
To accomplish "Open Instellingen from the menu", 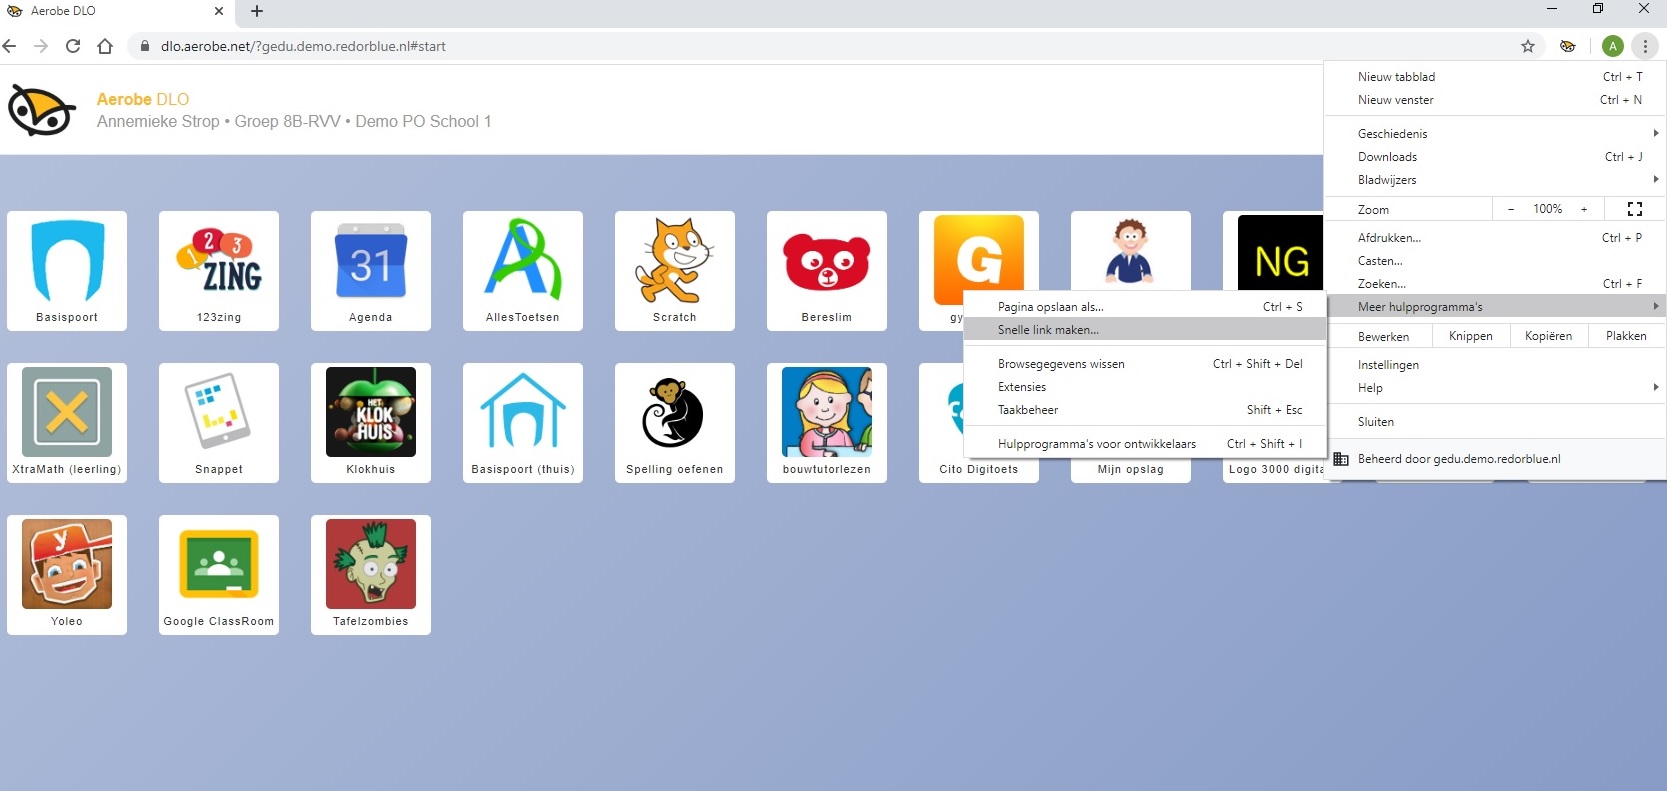I will (x=1496, y=365).
